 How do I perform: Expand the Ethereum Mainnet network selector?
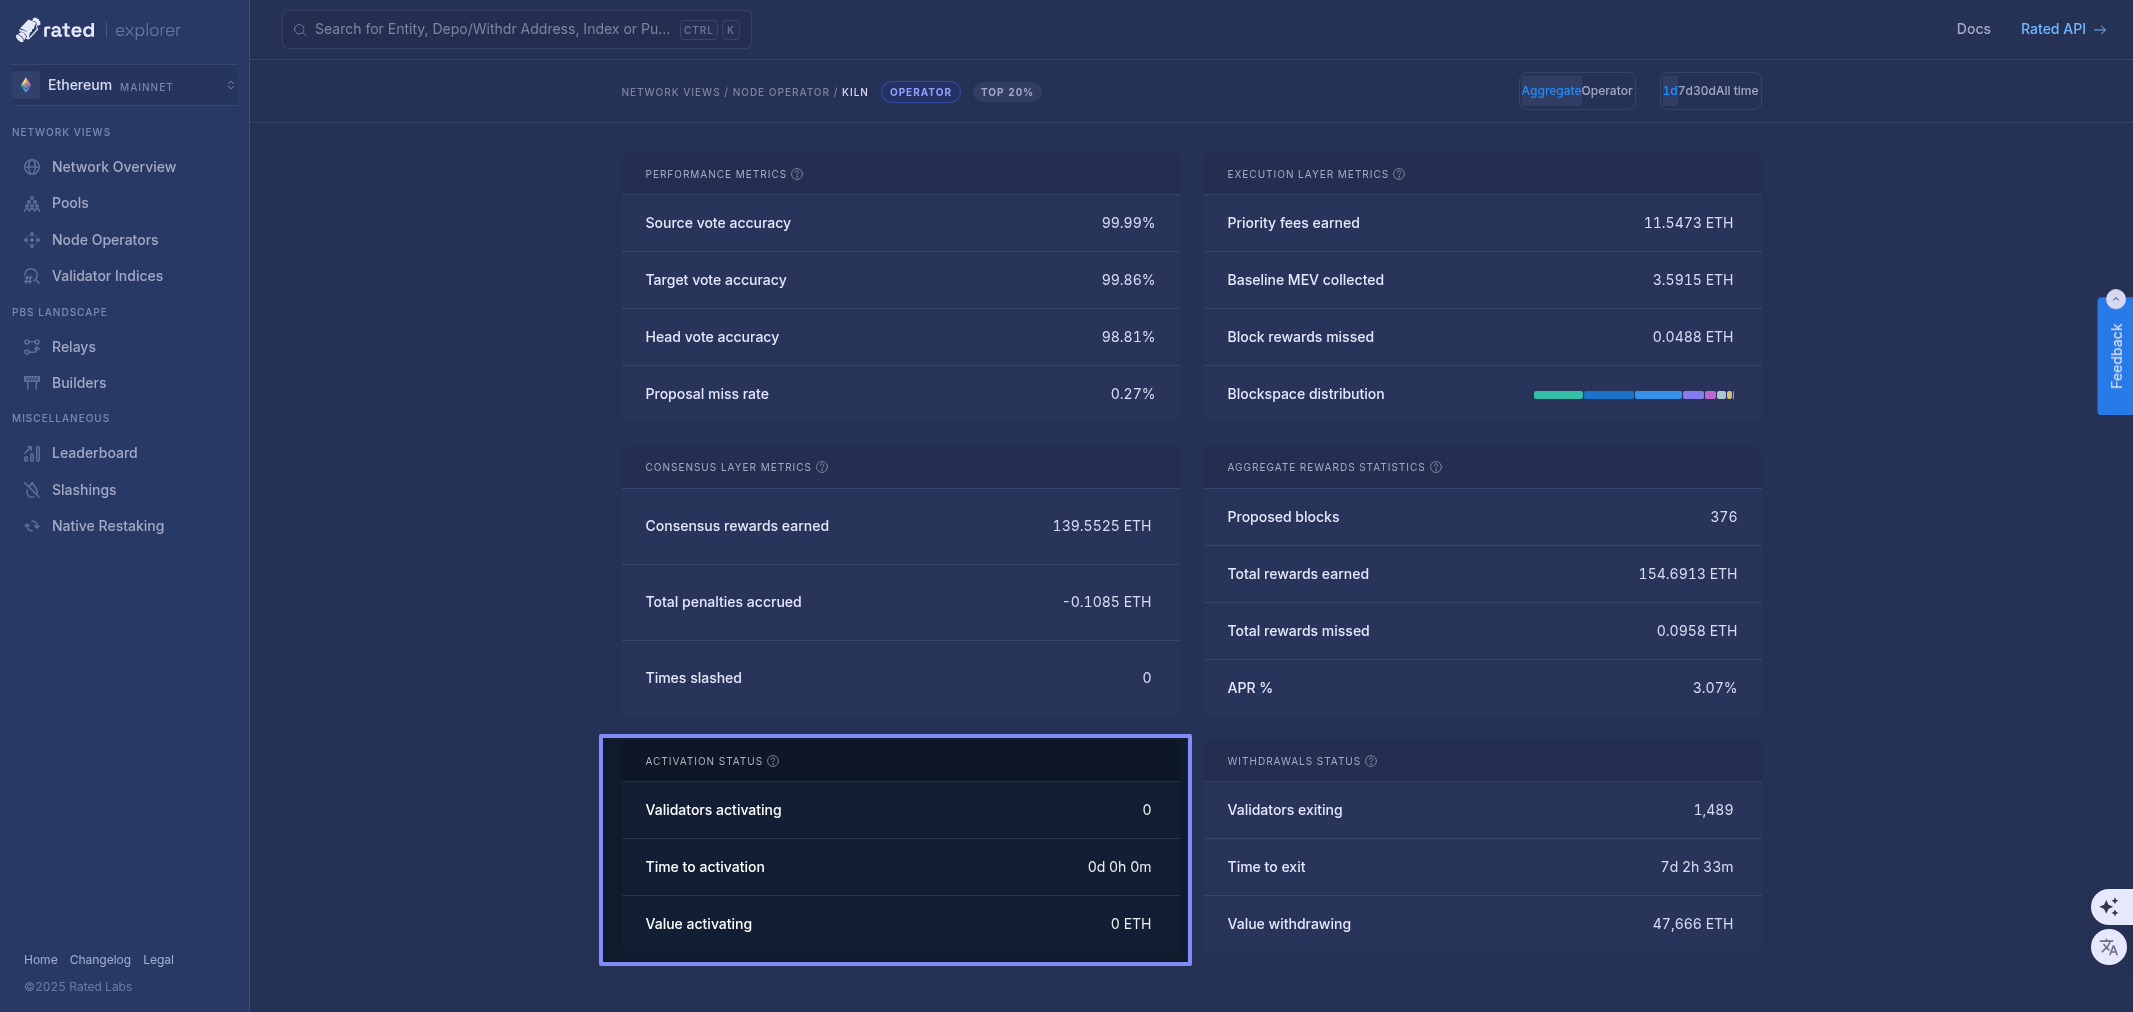(x=125, y=86)
